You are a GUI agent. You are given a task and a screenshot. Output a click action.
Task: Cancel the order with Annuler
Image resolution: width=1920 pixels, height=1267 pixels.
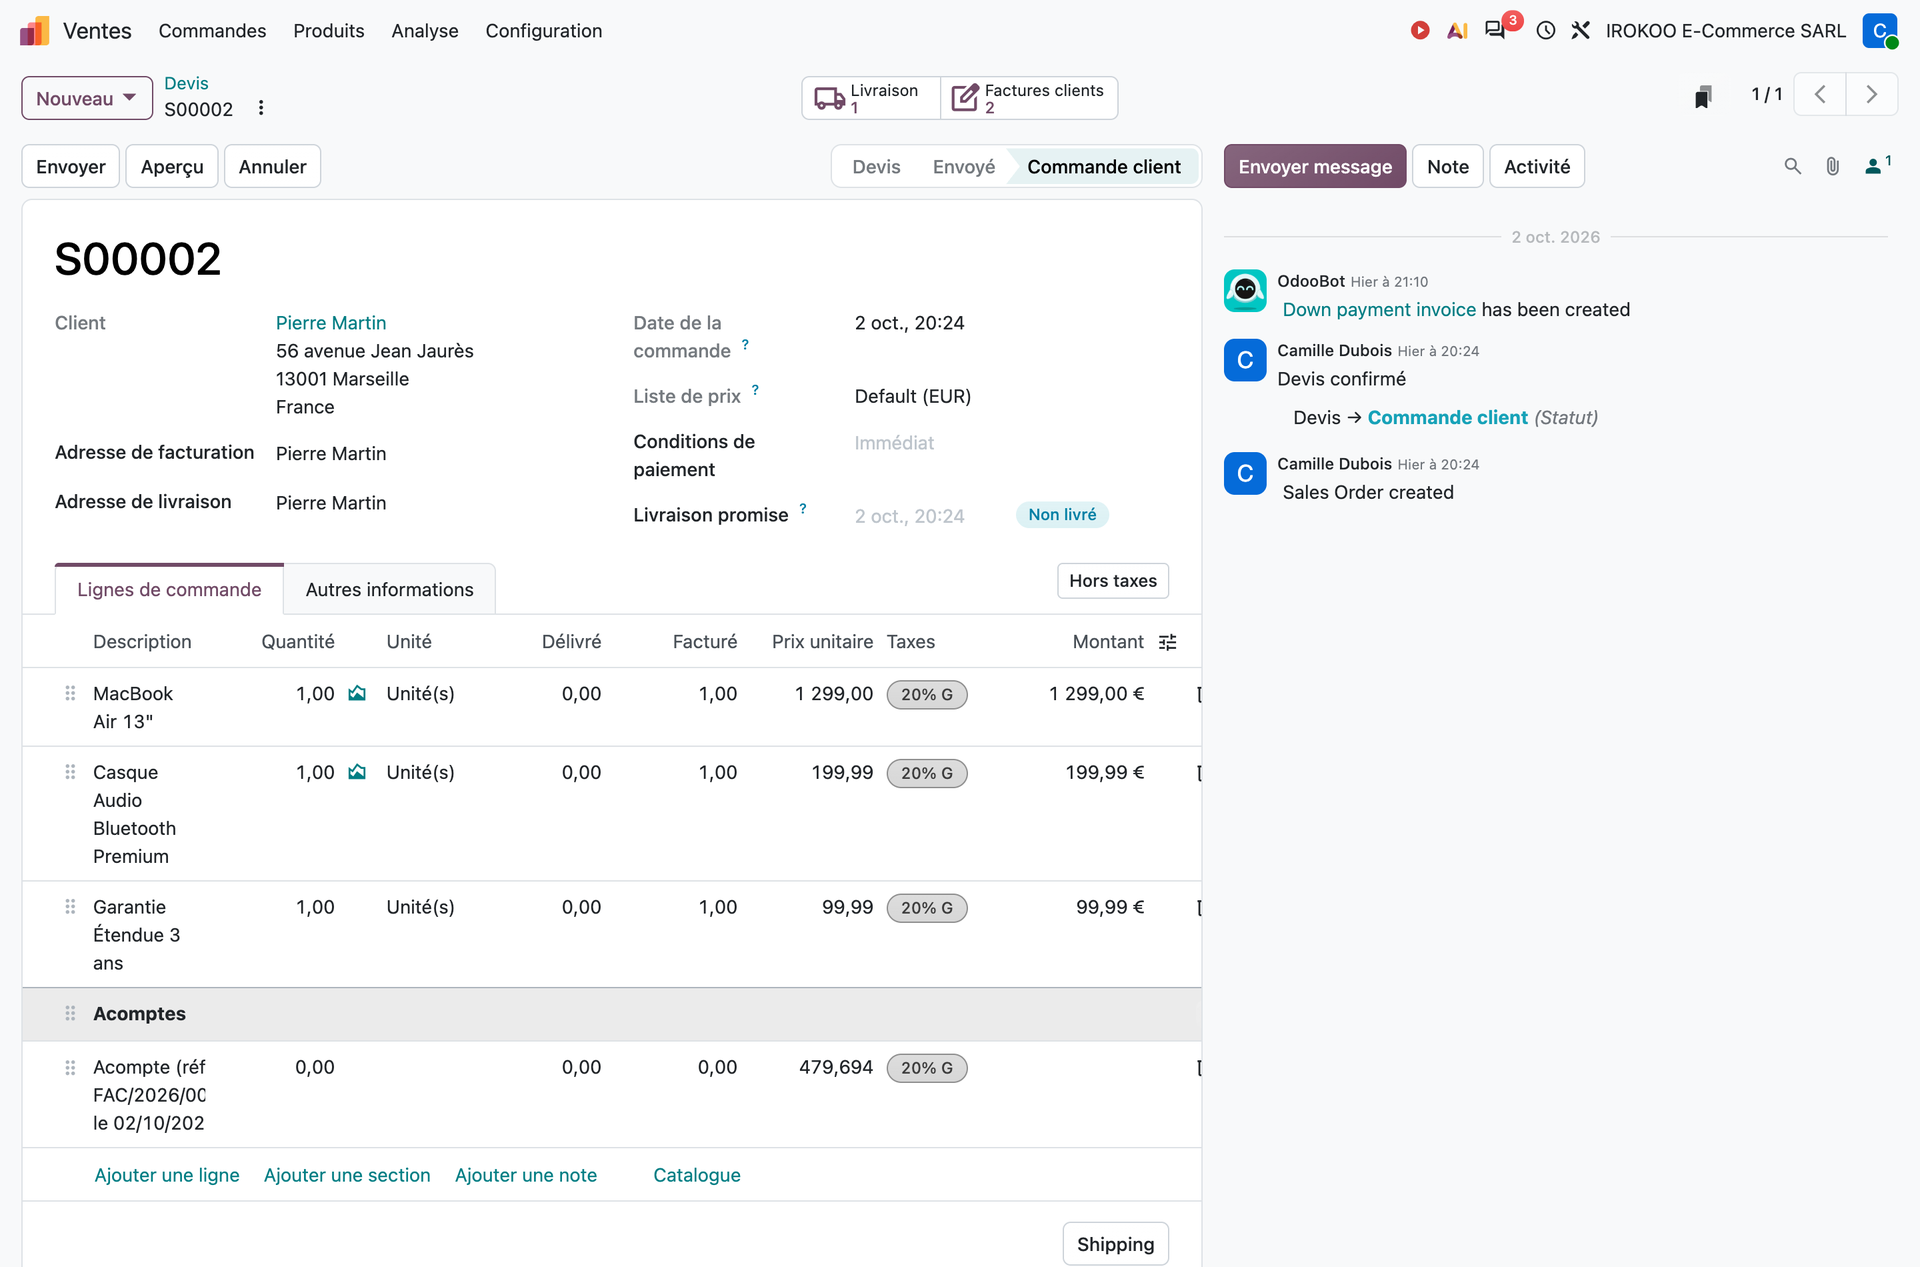(x=272, y=167)
